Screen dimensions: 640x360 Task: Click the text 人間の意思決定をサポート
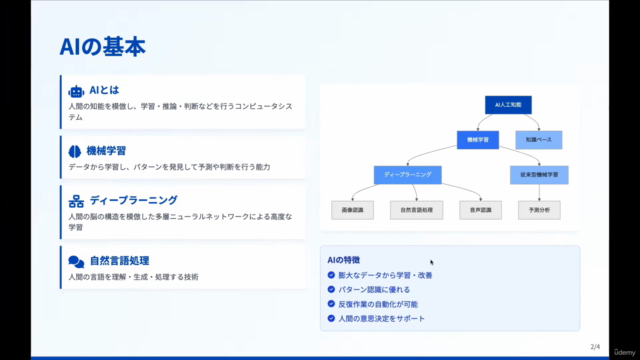pyautogui.click(x=382, y=318)
